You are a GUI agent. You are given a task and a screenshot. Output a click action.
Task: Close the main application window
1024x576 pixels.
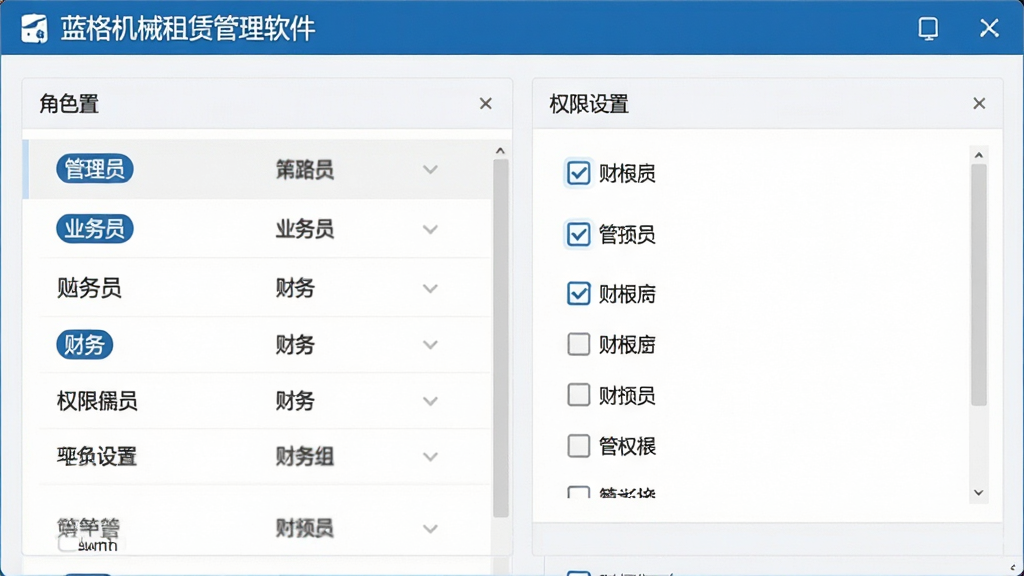(x=989, y=28)
